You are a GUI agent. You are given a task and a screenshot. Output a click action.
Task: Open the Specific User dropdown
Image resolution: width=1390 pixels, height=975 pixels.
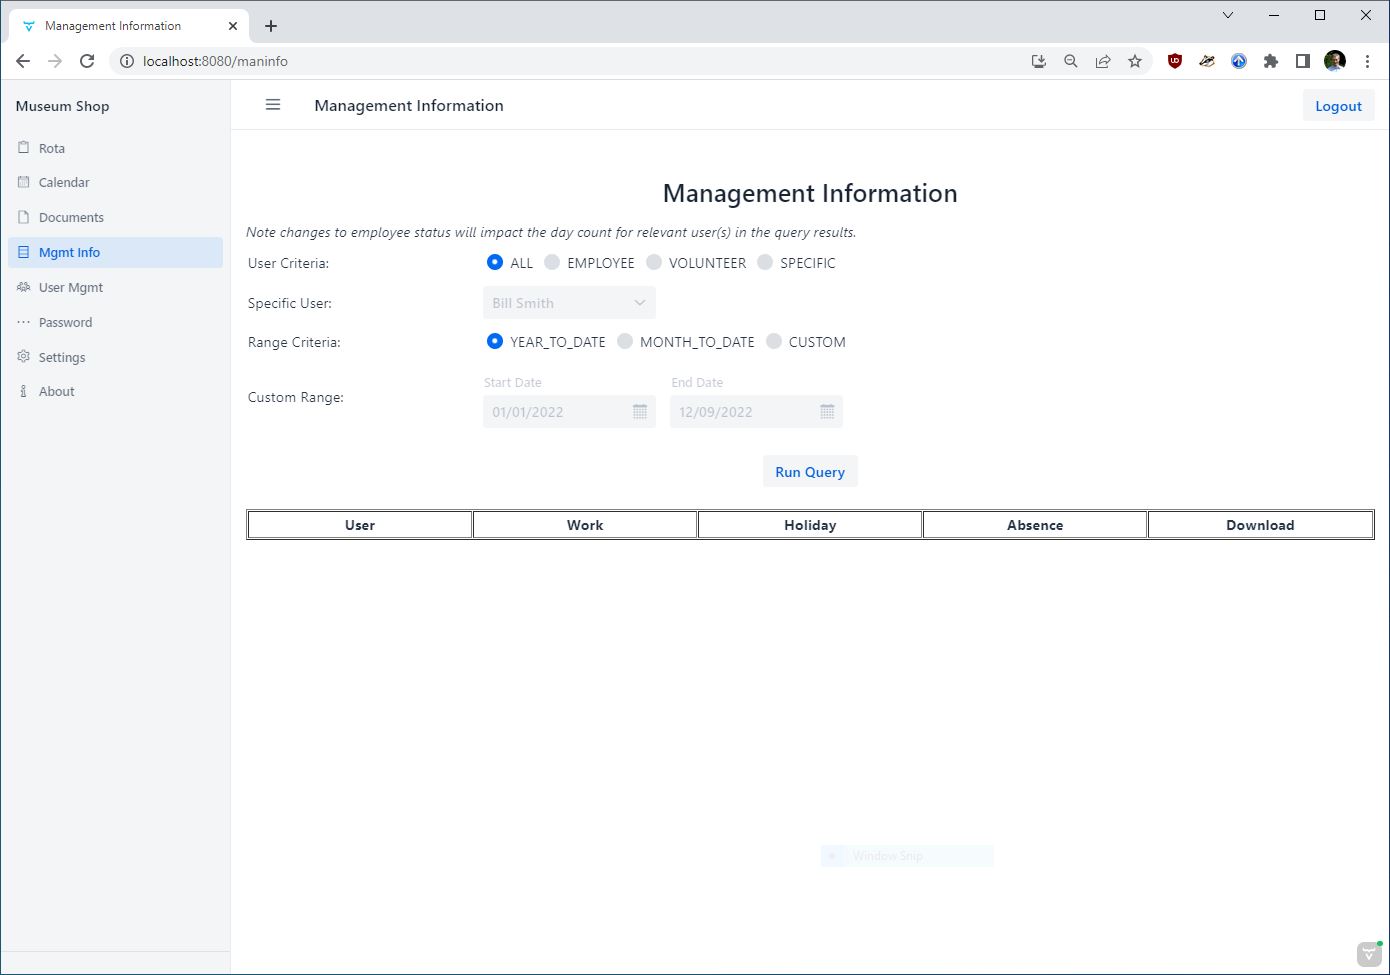[x=569, y=303]
